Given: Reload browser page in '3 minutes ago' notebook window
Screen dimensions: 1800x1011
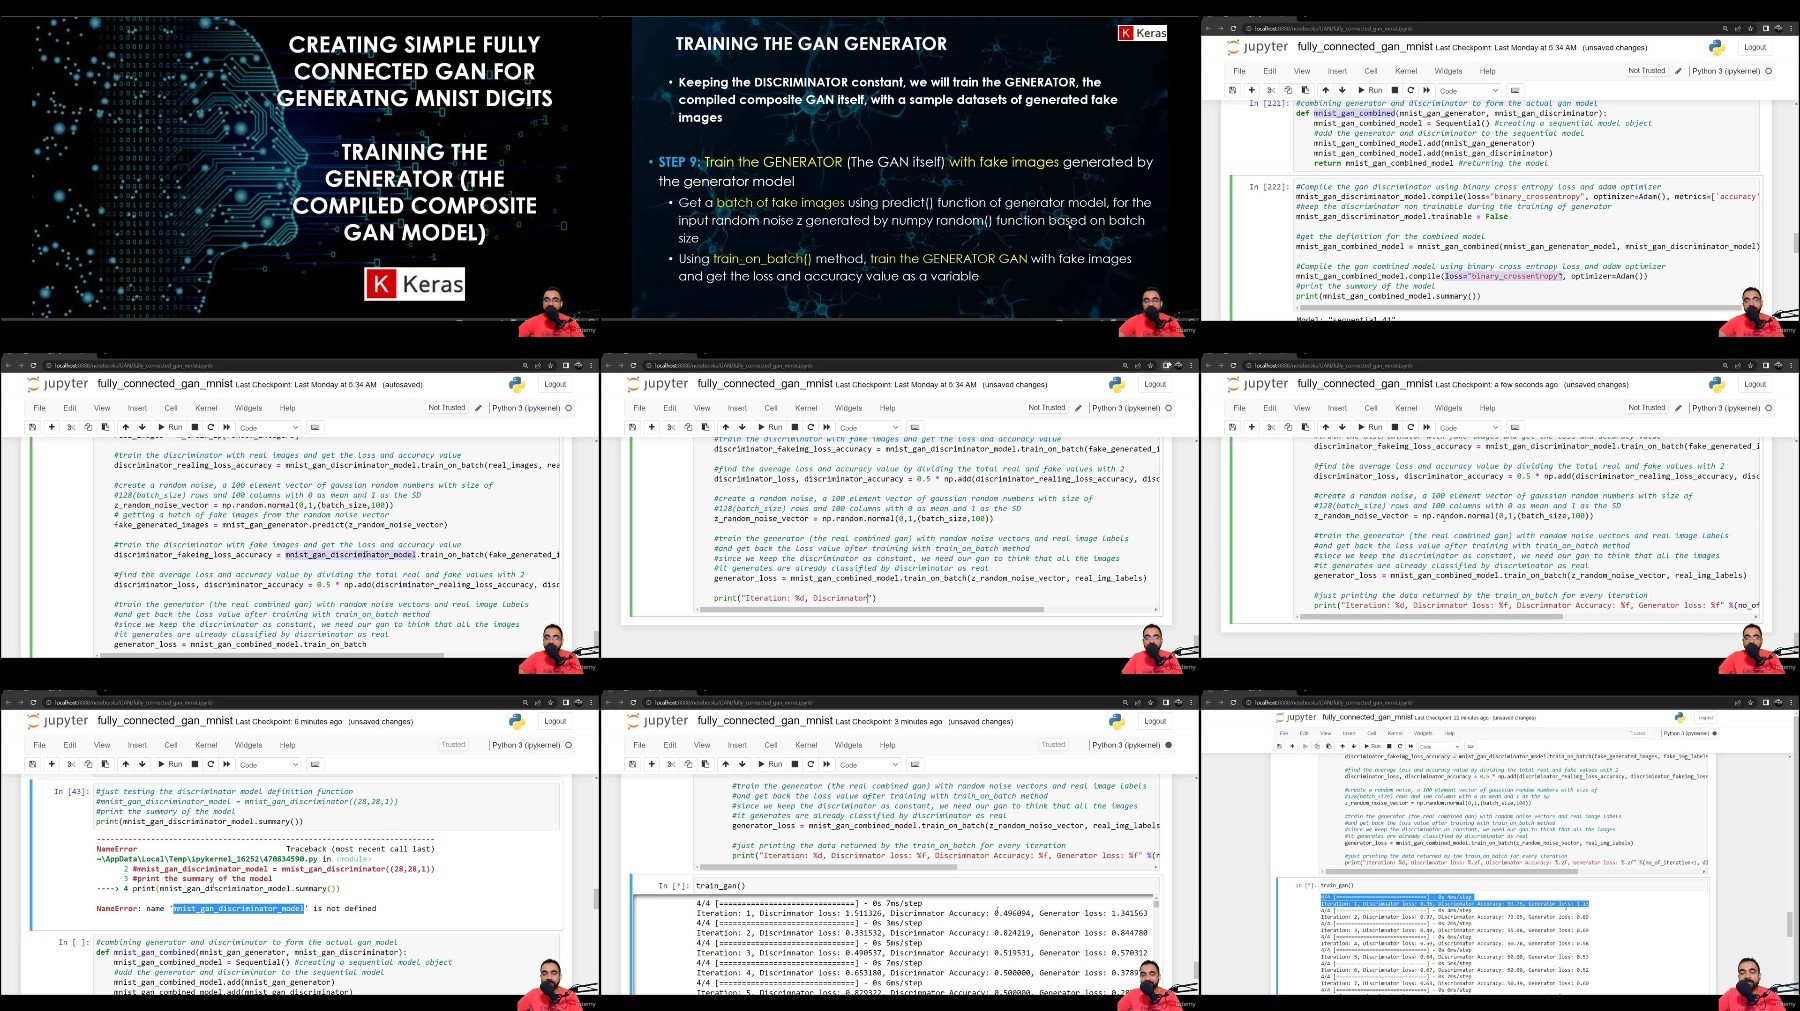Looking at the screenshot, I should 633,702.
